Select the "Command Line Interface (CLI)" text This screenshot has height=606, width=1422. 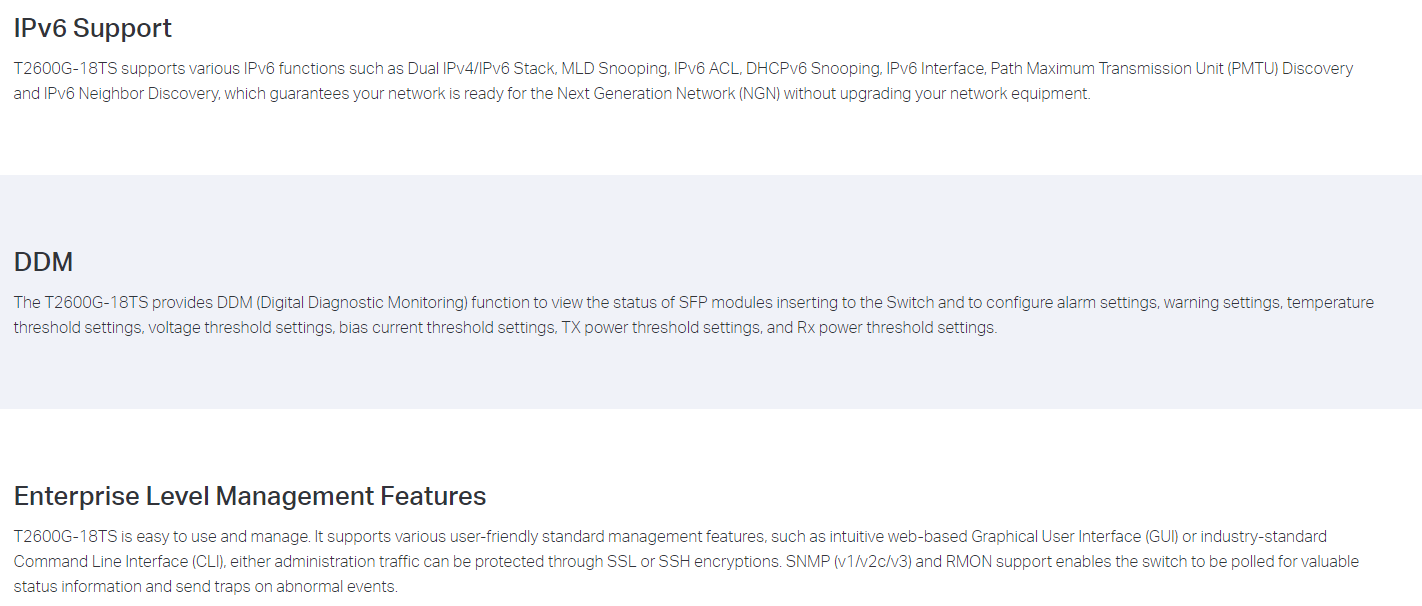[116, 562]
